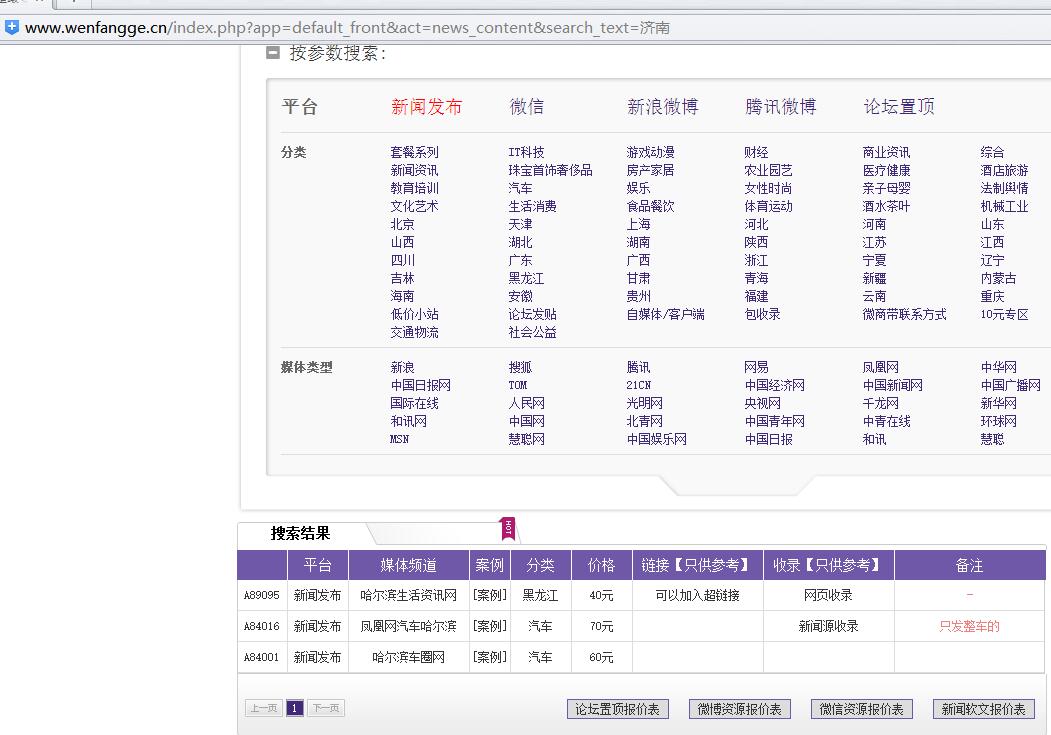Select 网易 media type
This screenshot has height=735, width=1051.
(756, 367)
